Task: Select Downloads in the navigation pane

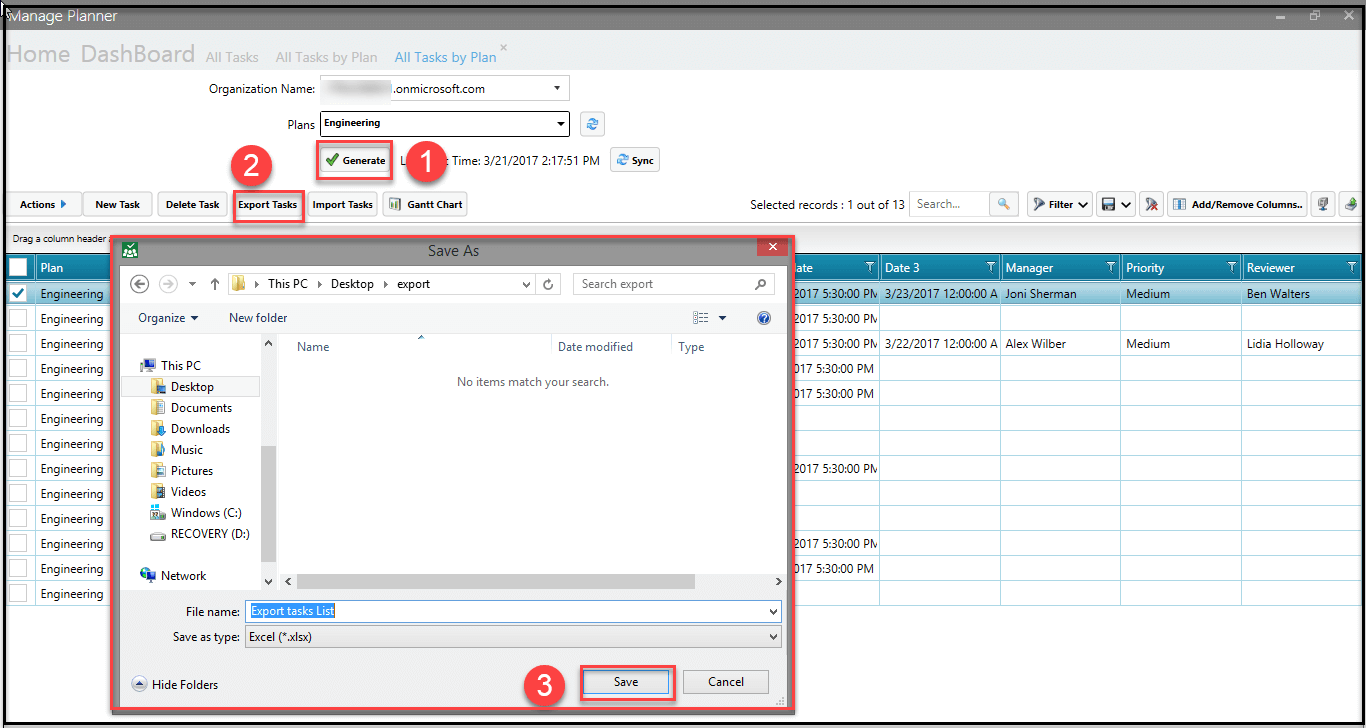Action: pyautogui.click(x=190, y=429)
